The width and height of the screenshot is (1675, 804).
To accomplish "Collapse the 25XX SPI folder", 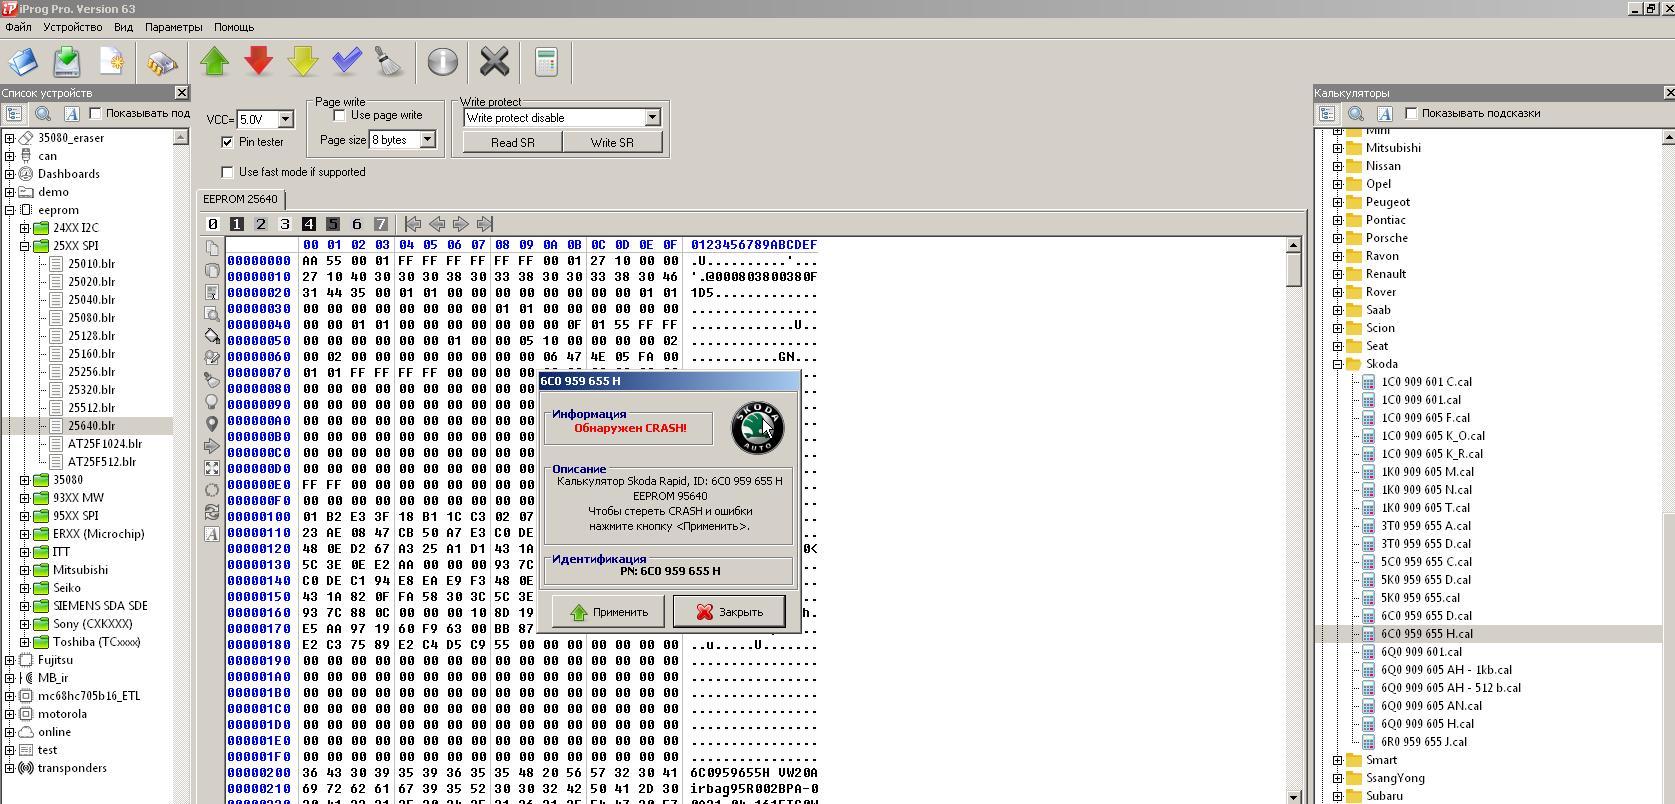I will coord(25,246).
